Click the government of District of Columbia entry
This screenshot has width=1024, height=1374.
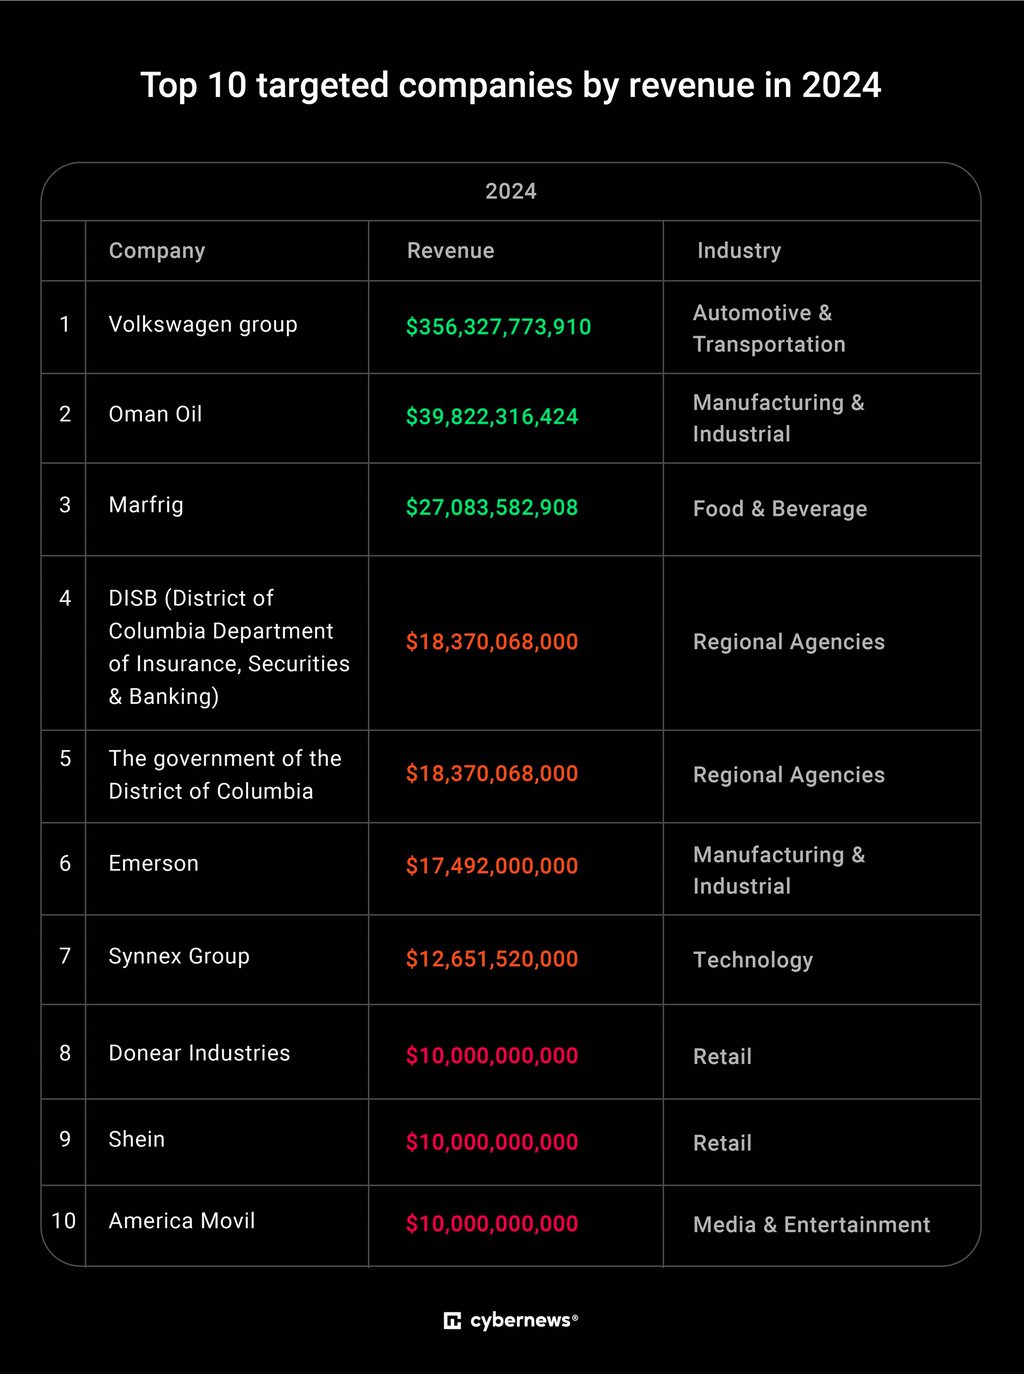225,775
